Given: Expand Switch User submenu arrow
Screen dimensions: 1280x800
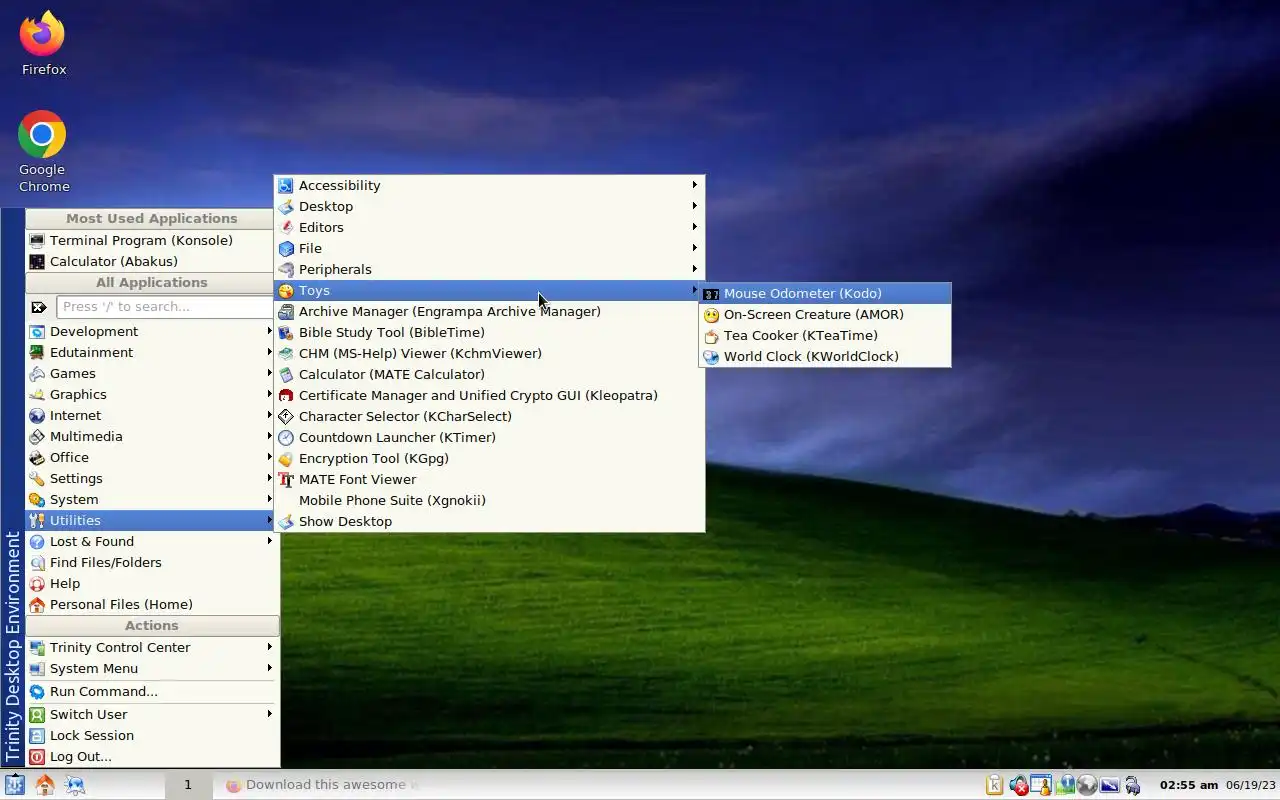Looking at the screenshot, I should coord(269,714).
